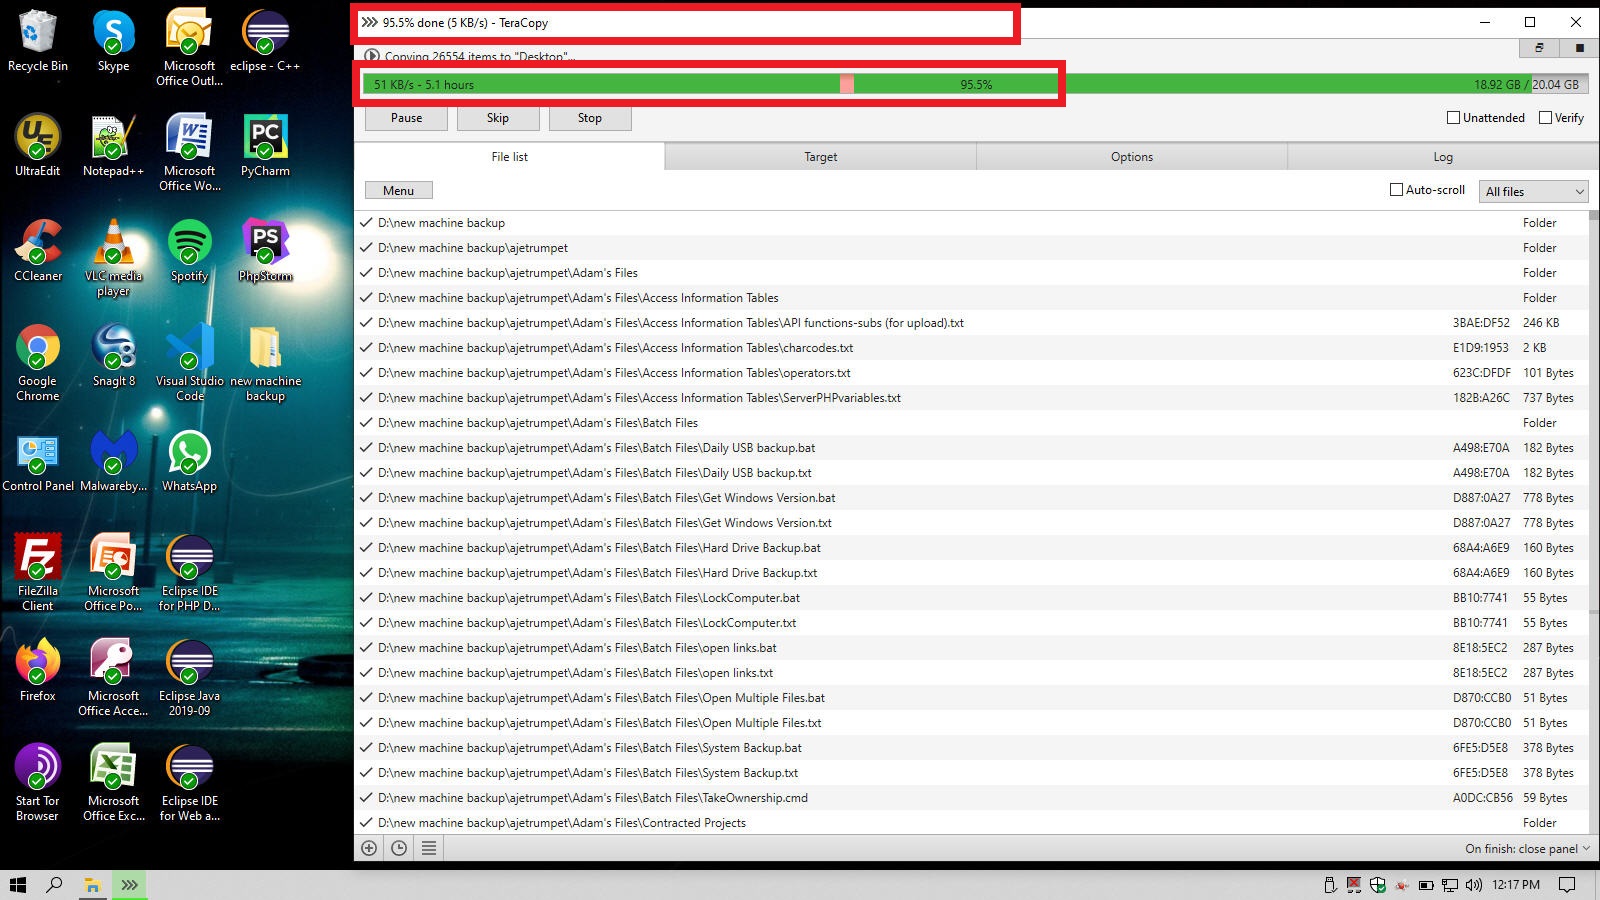Launch Skype from the desktop

pyautogui.click(x=113, y=42)
